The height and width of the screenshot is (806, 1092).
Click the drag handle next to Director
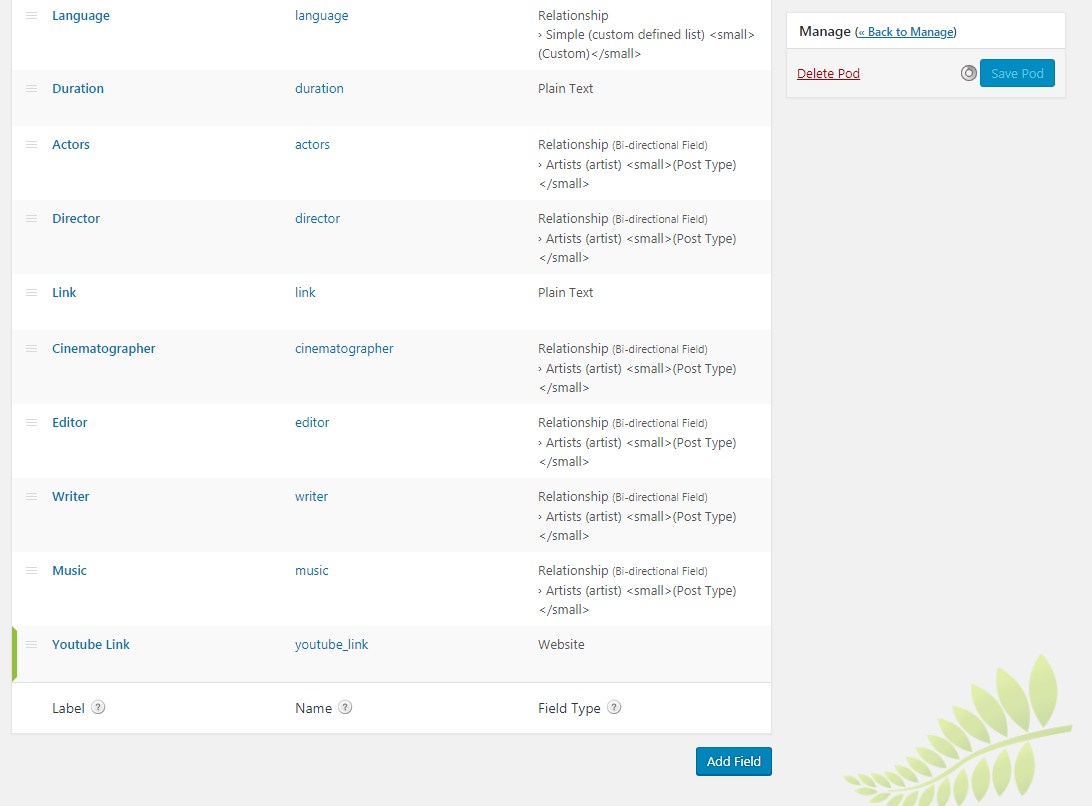30,218
